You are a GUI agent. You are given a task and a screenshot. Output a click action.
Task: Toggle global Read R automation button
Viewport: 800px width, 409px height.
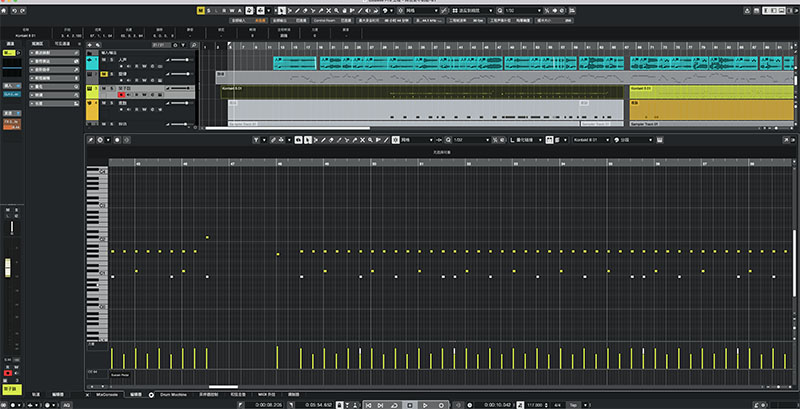224,10
